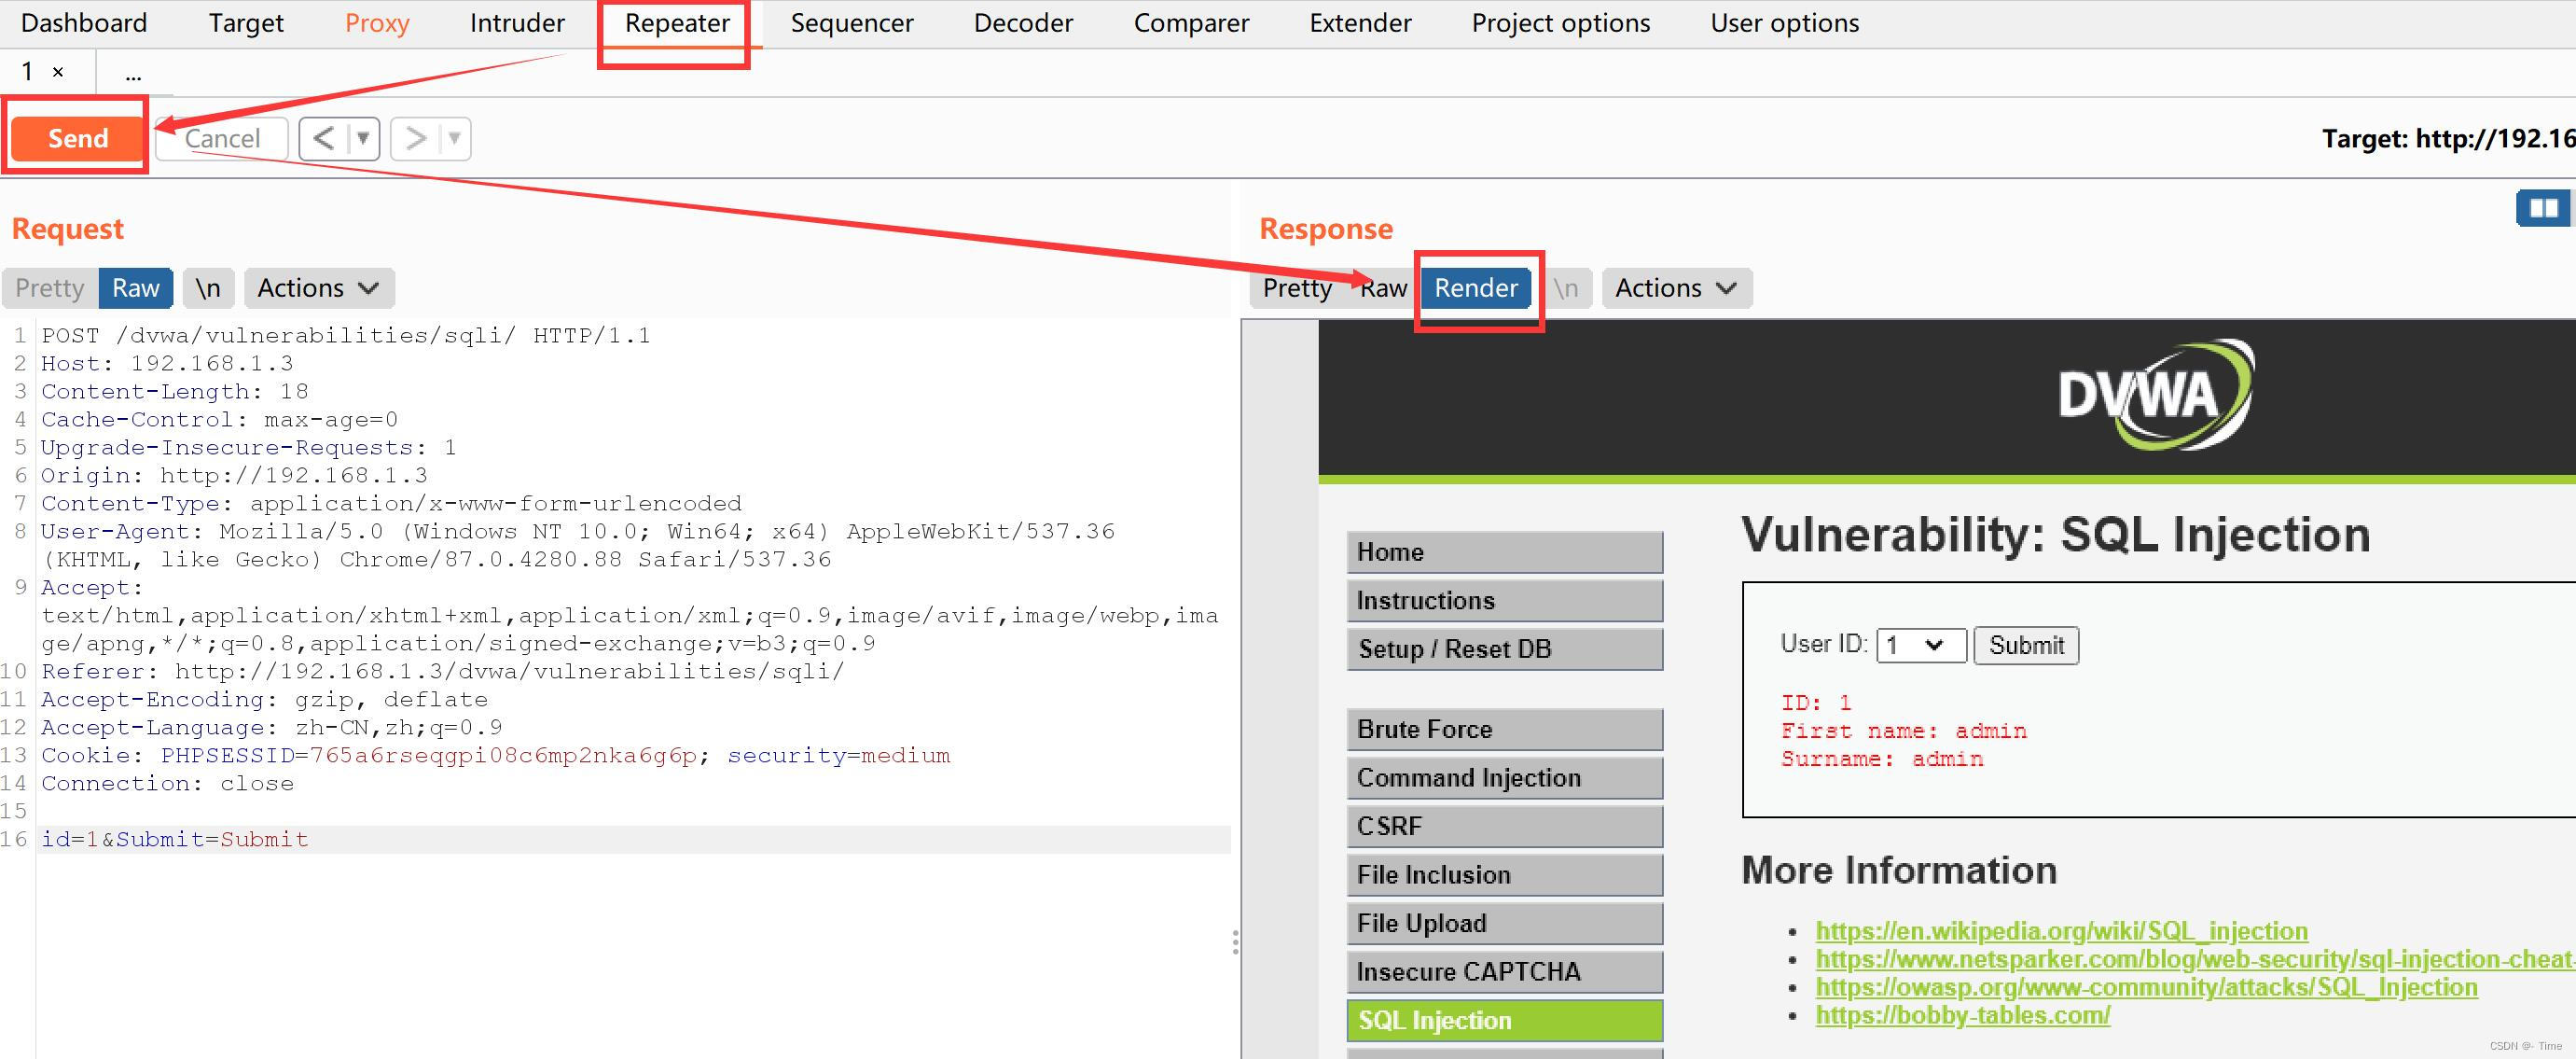The height and width of the screenshot is (1059, 2576).
Task: Toggle \n button in Response panel
Action: [1566, 288]
